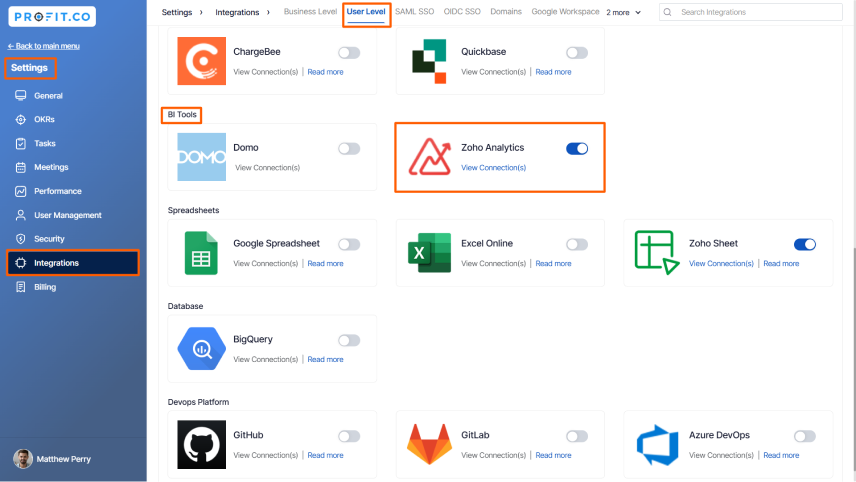Turn on the Domo toggle

[x=349, y=148]
